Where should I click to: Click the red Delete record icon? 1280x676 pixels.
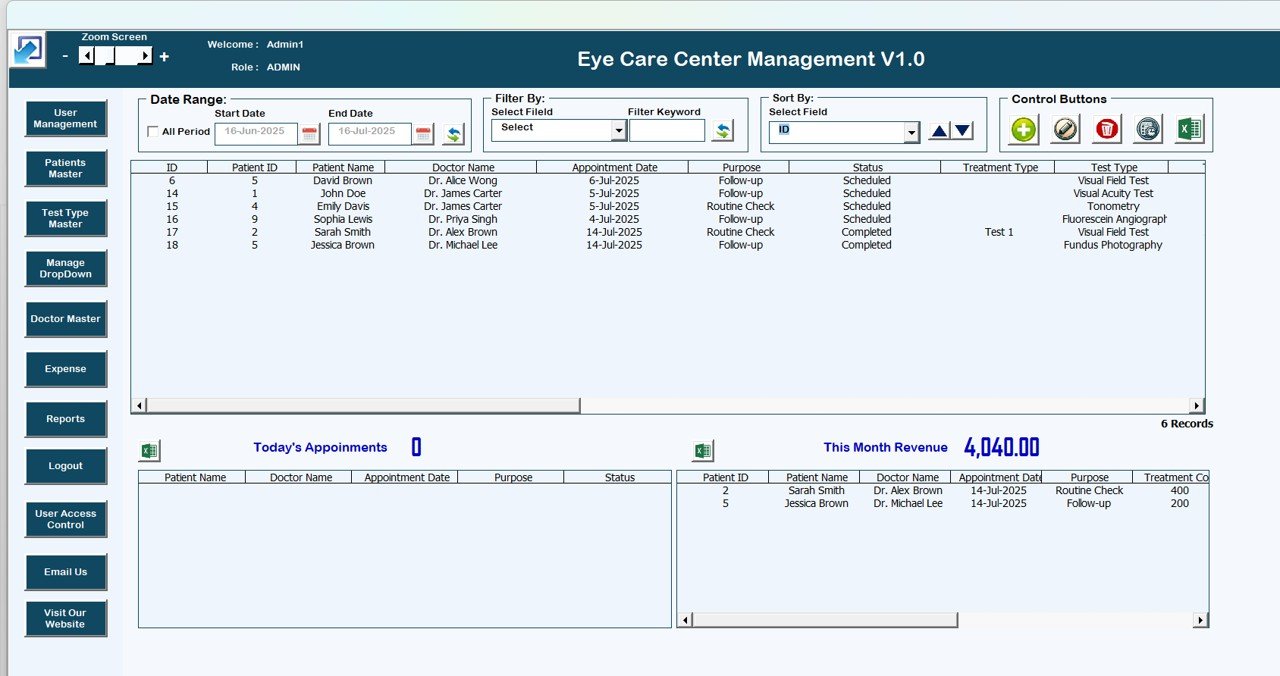pyautogui.click(x=1107, y=129)
